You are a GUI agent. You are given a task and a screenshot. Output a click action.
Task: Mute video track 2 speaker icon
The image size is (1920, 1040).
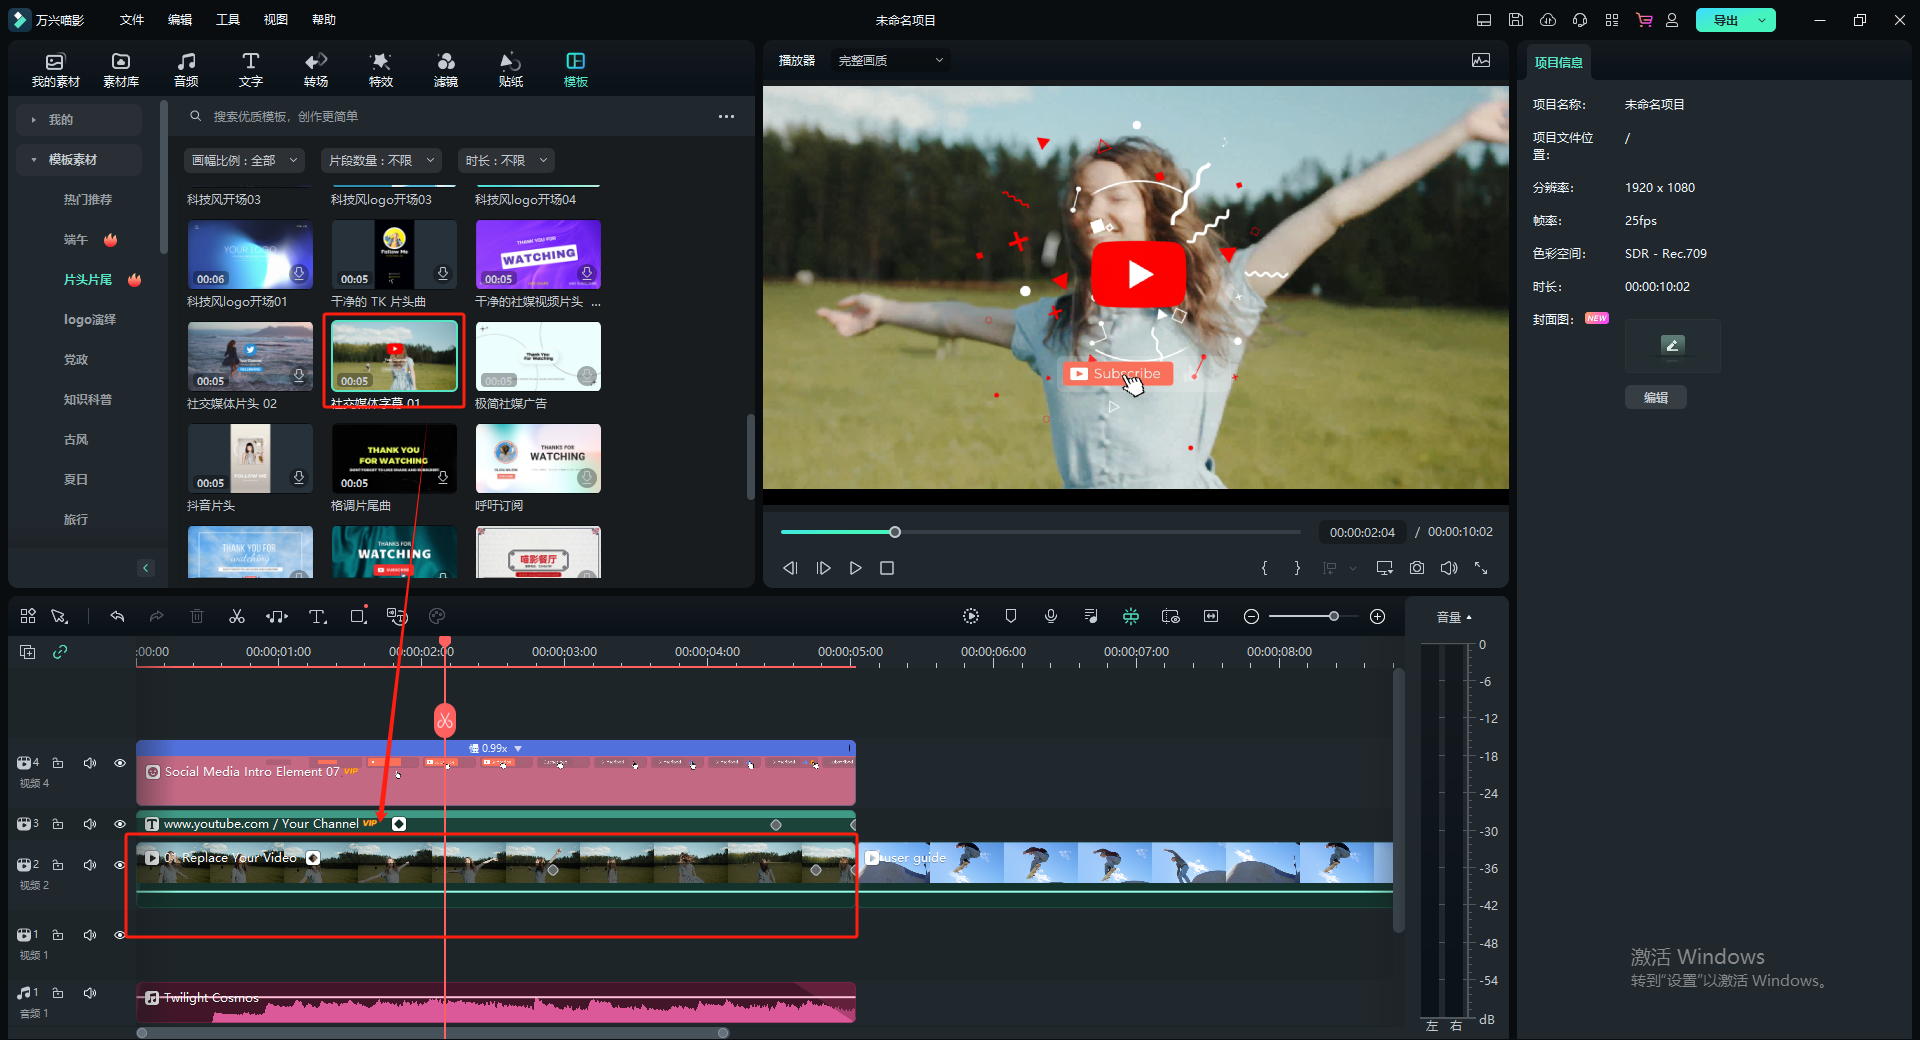point(90,865)
